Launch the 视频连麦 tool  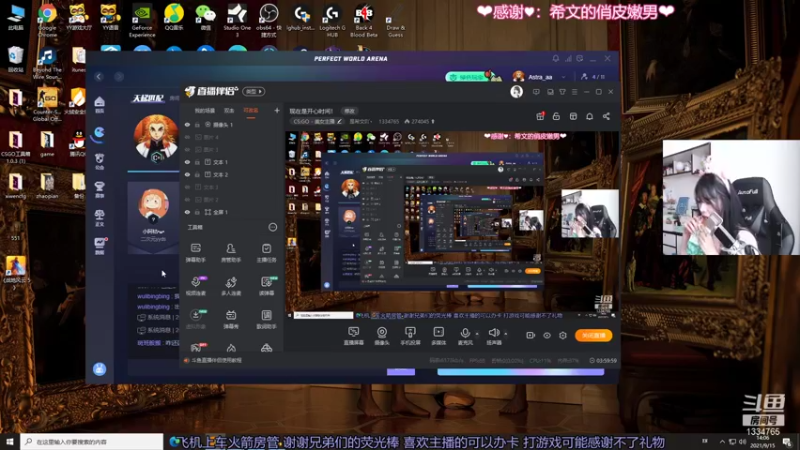point(195,285)
